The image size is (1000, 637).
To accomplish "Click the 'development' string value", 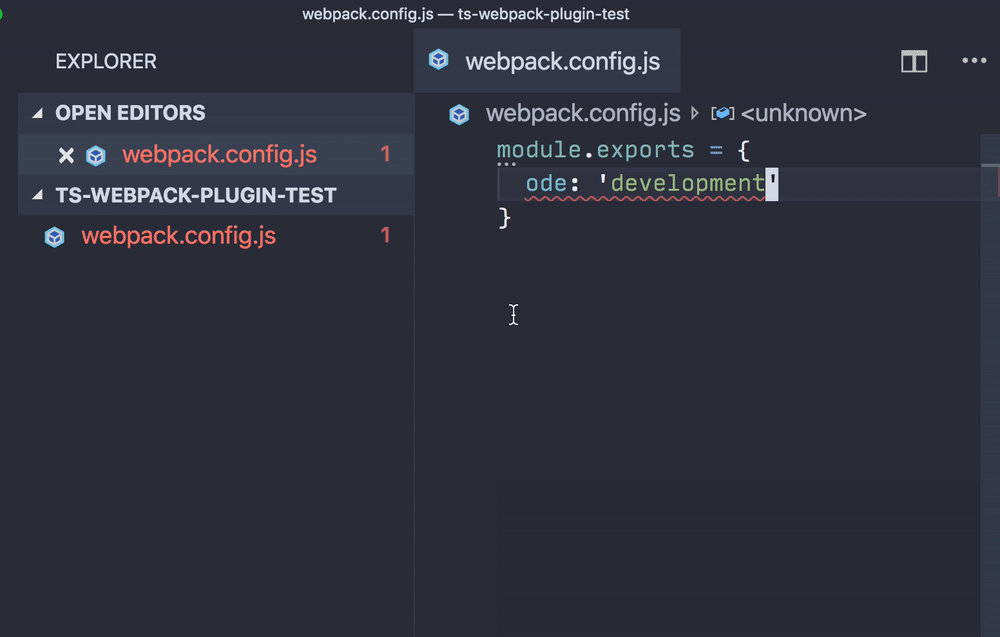I will (688, 184).
